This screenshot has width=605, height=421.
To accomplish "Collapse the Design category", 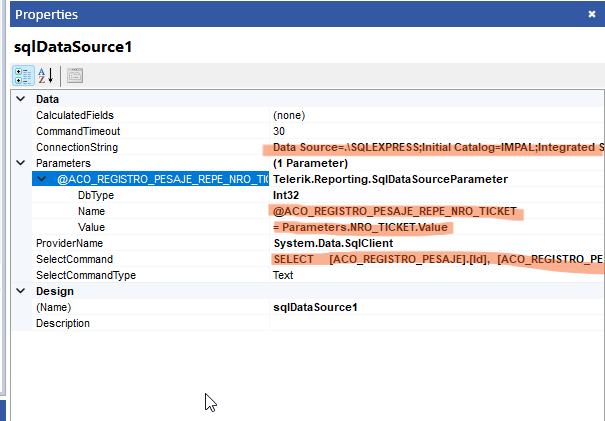I will pos(20,291).
